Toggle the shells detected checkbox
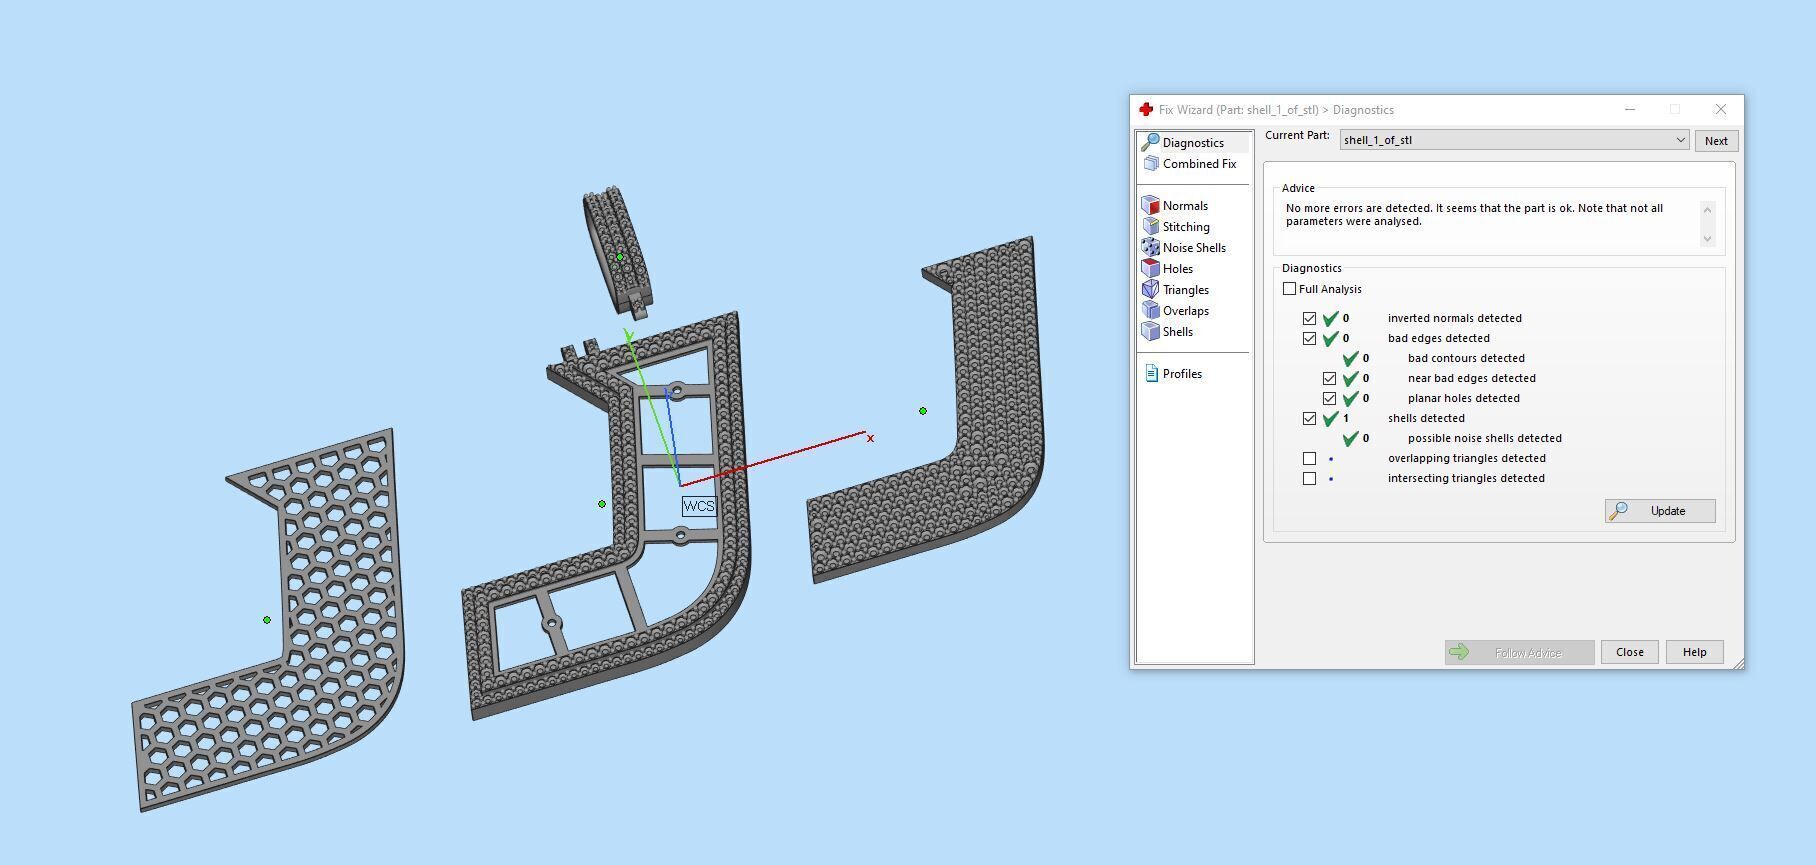 [1310, 418]
